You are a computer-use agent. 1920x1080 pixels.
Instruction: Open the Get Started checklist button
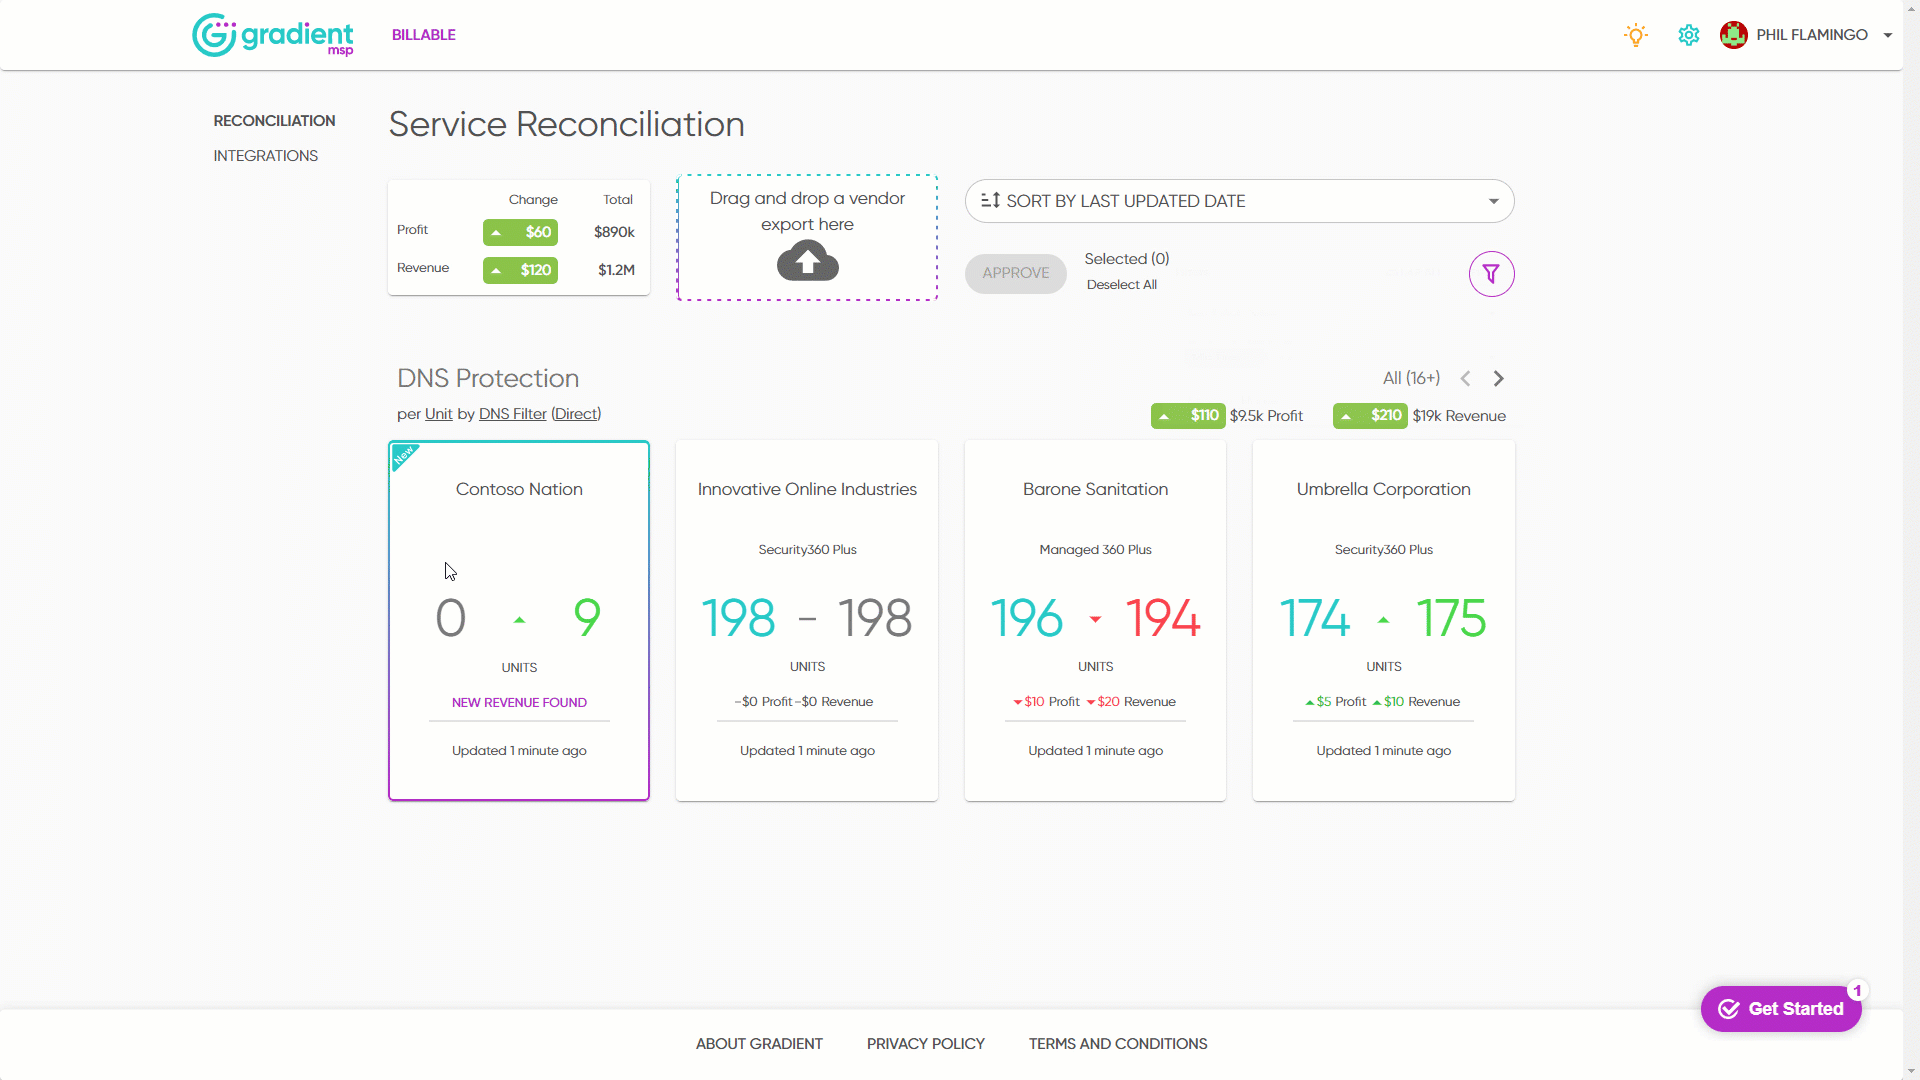pyautogui.click(x=1780, y=1009)
